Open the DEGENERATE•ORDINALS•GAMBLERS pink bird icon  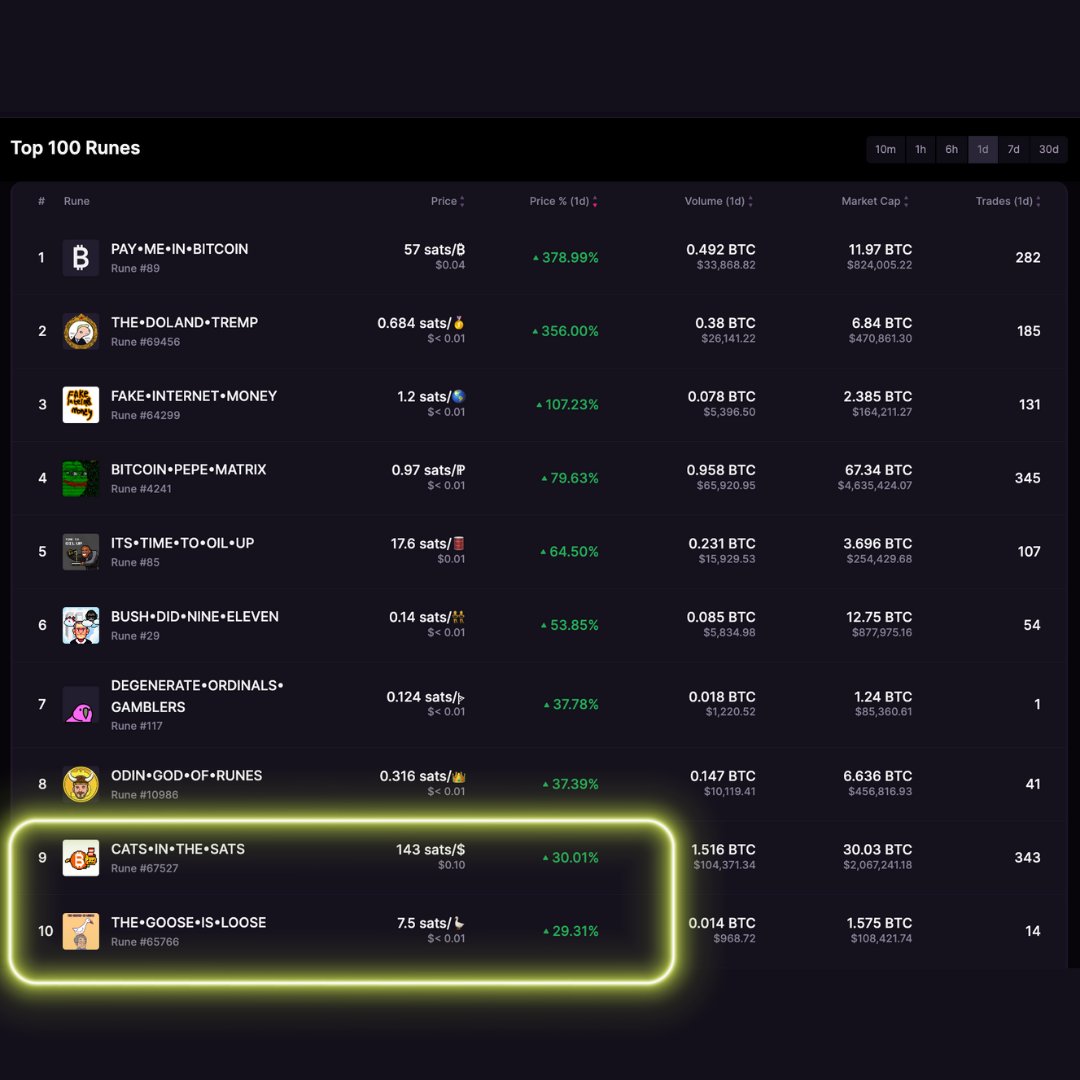[81, 705]
